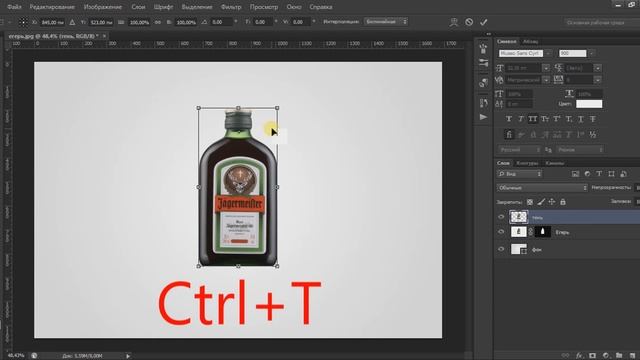Open the Слои menu
The width and height of the screenshot is (640, 360).
tap(138, 7)
